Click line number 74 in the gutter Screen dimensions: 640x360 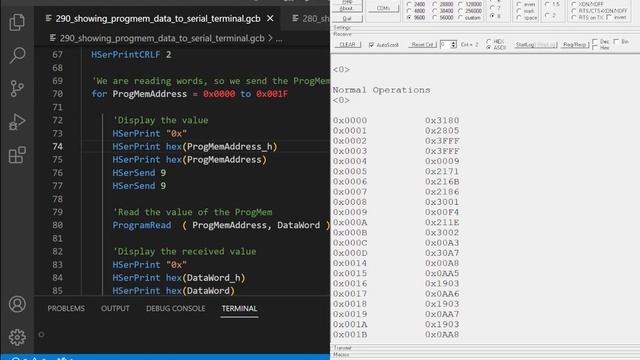58,147
